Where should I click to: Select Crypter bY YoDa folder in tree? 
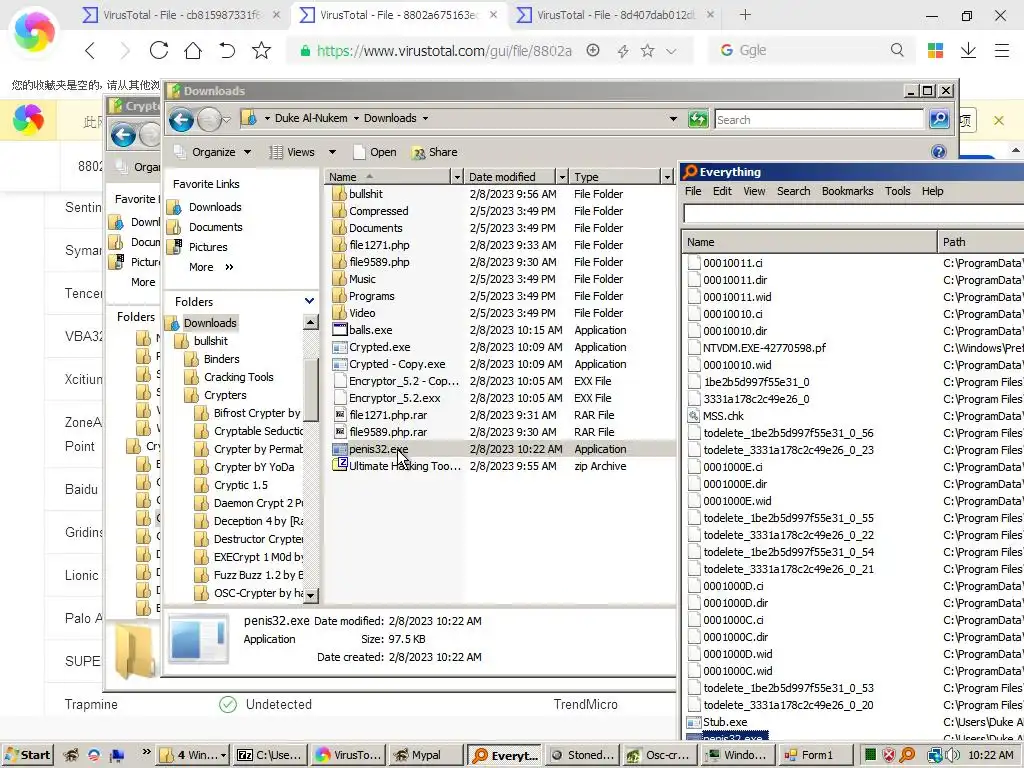[254, 467]
